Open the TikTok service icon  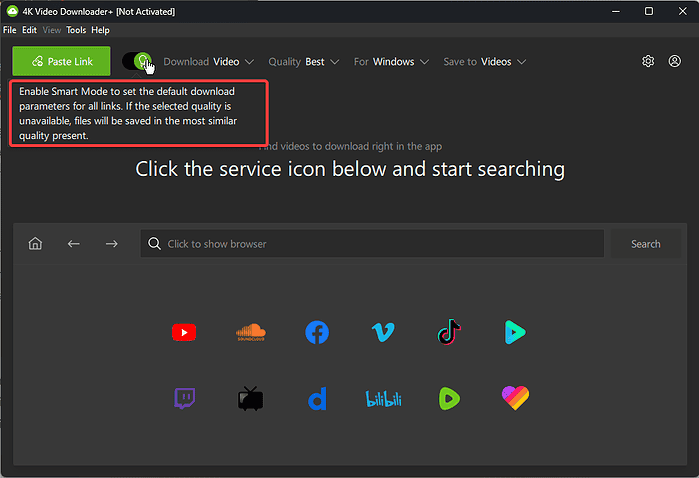pyautogui.click(x=449, y=333)
